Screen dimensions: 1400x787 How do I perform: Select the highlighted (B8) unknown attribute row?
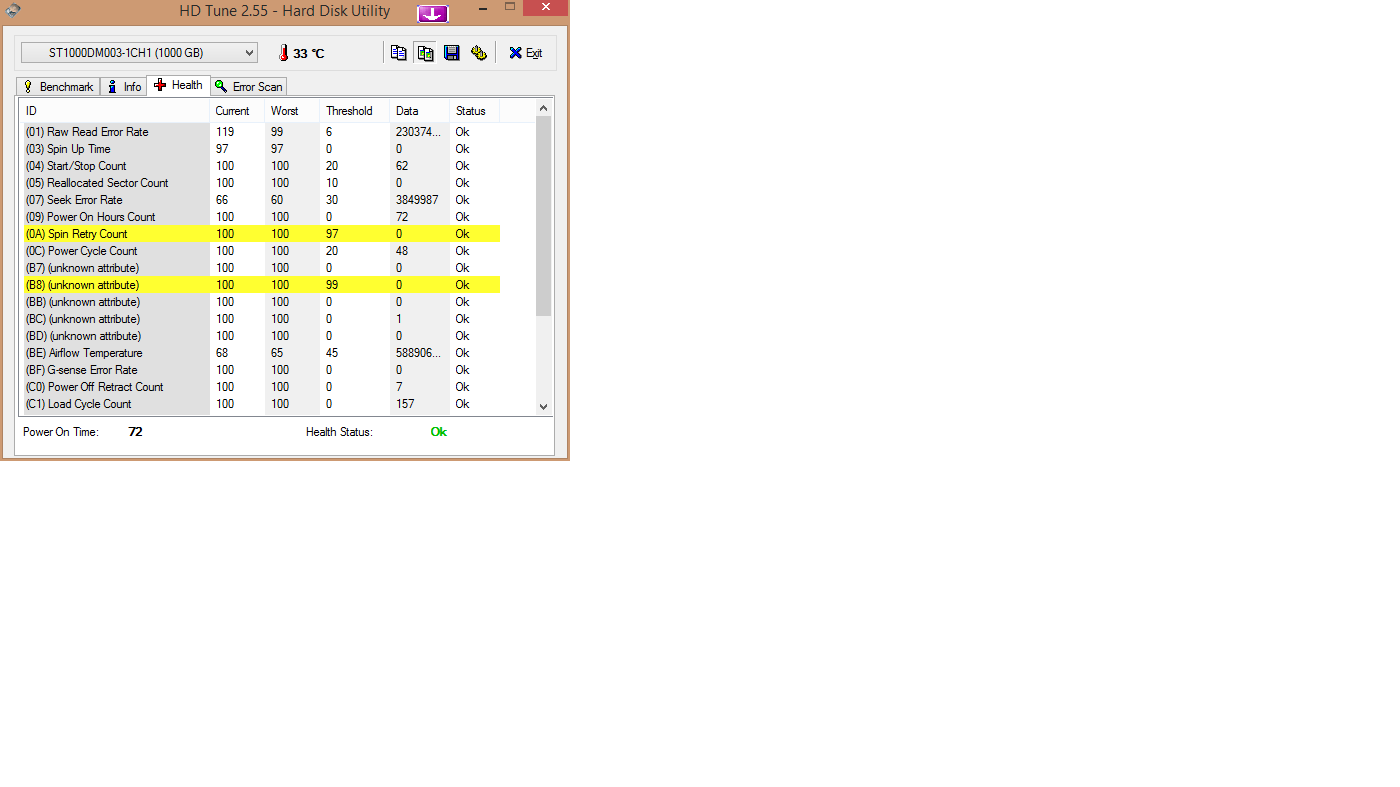click(x=260, y=285)
